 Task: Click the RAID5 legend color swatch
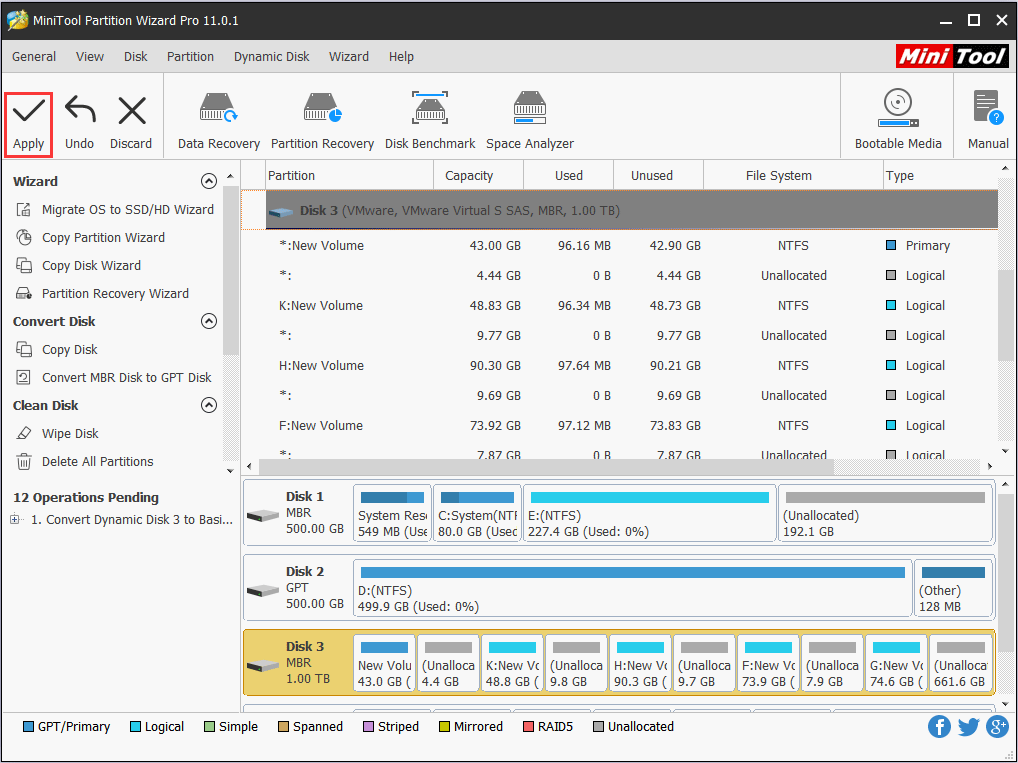[528, 727]
